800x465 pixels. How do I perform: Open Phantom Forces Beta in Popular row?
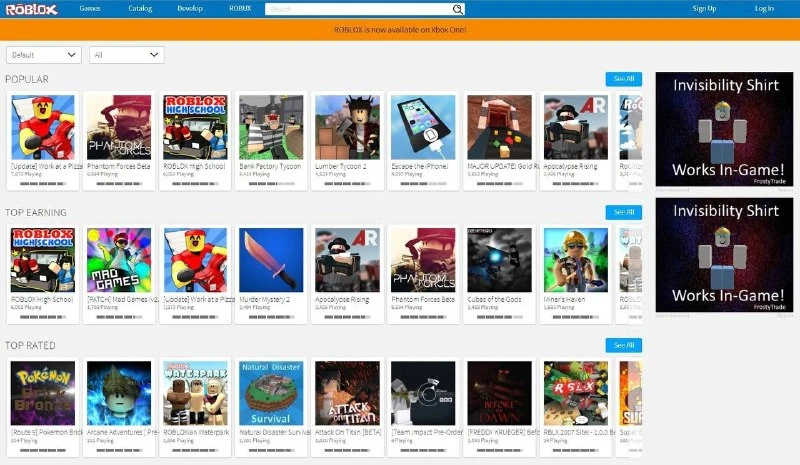tap(119, 127)
